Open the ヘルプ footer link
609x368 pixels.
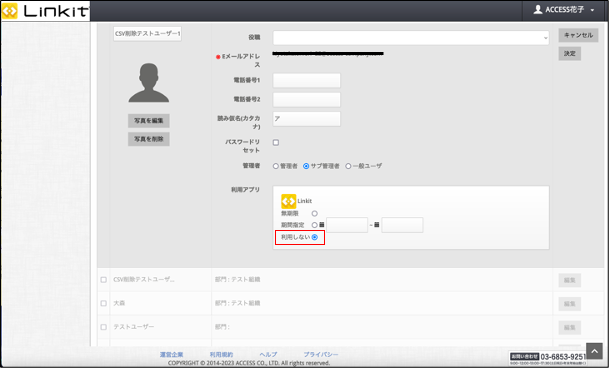coord(268,354)
